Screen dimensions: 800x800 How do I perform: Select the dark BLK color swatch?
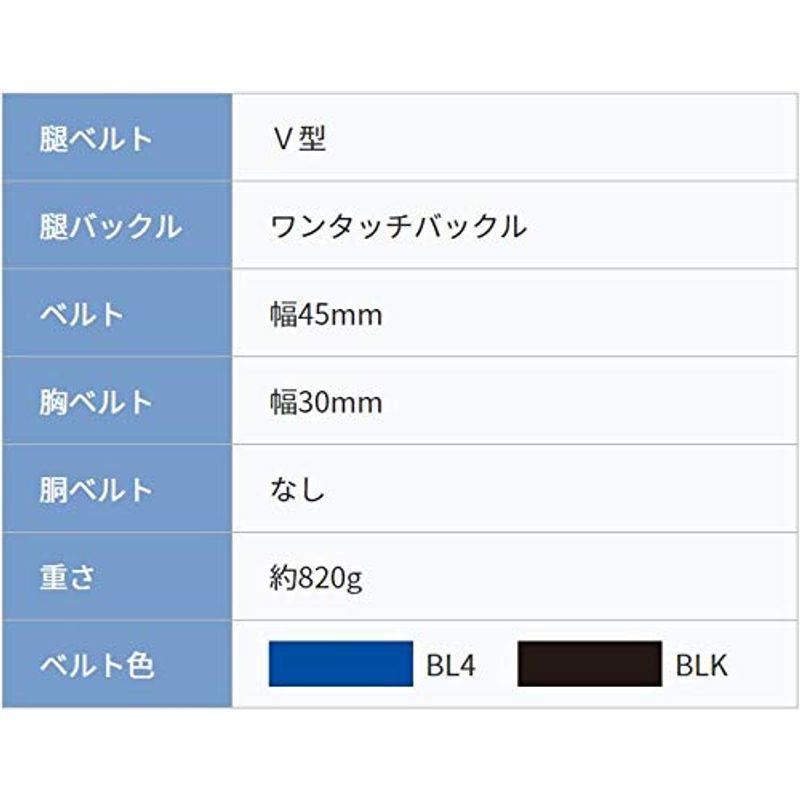pyautogui.click(x=590, y=664)
